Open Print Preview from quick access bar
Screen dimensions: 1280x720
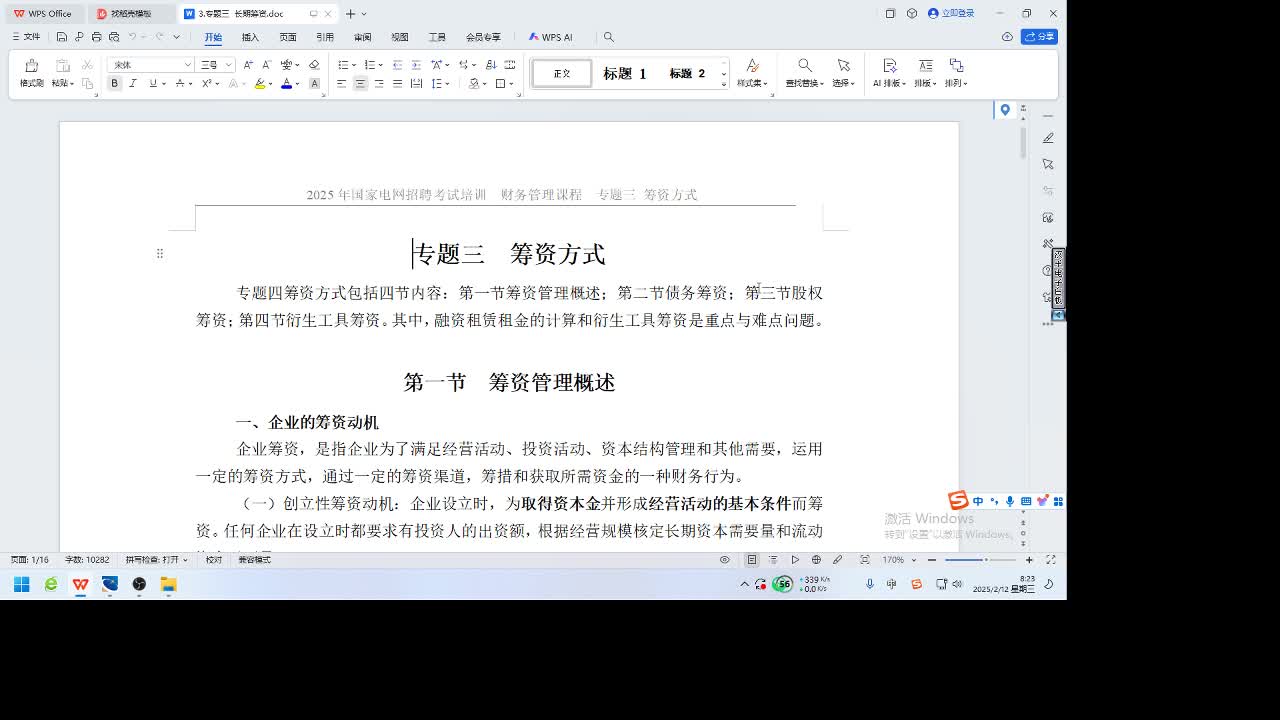(x=114, y=37)
